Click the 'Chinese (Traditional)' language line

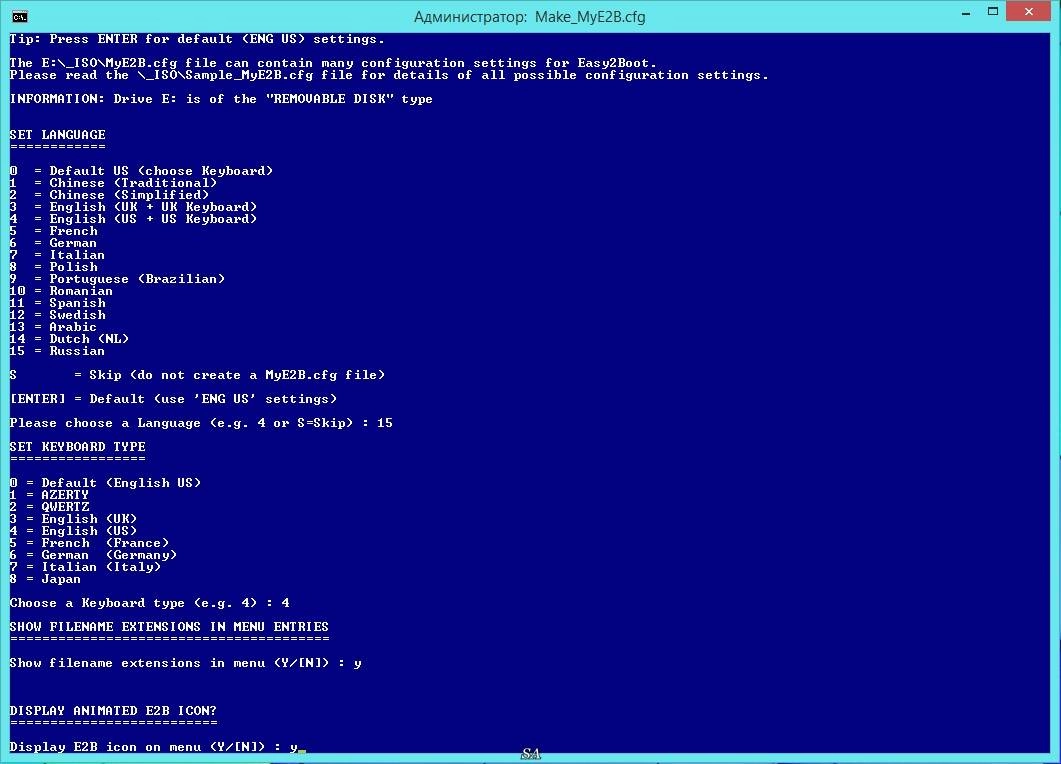click(x=113, y=183)
